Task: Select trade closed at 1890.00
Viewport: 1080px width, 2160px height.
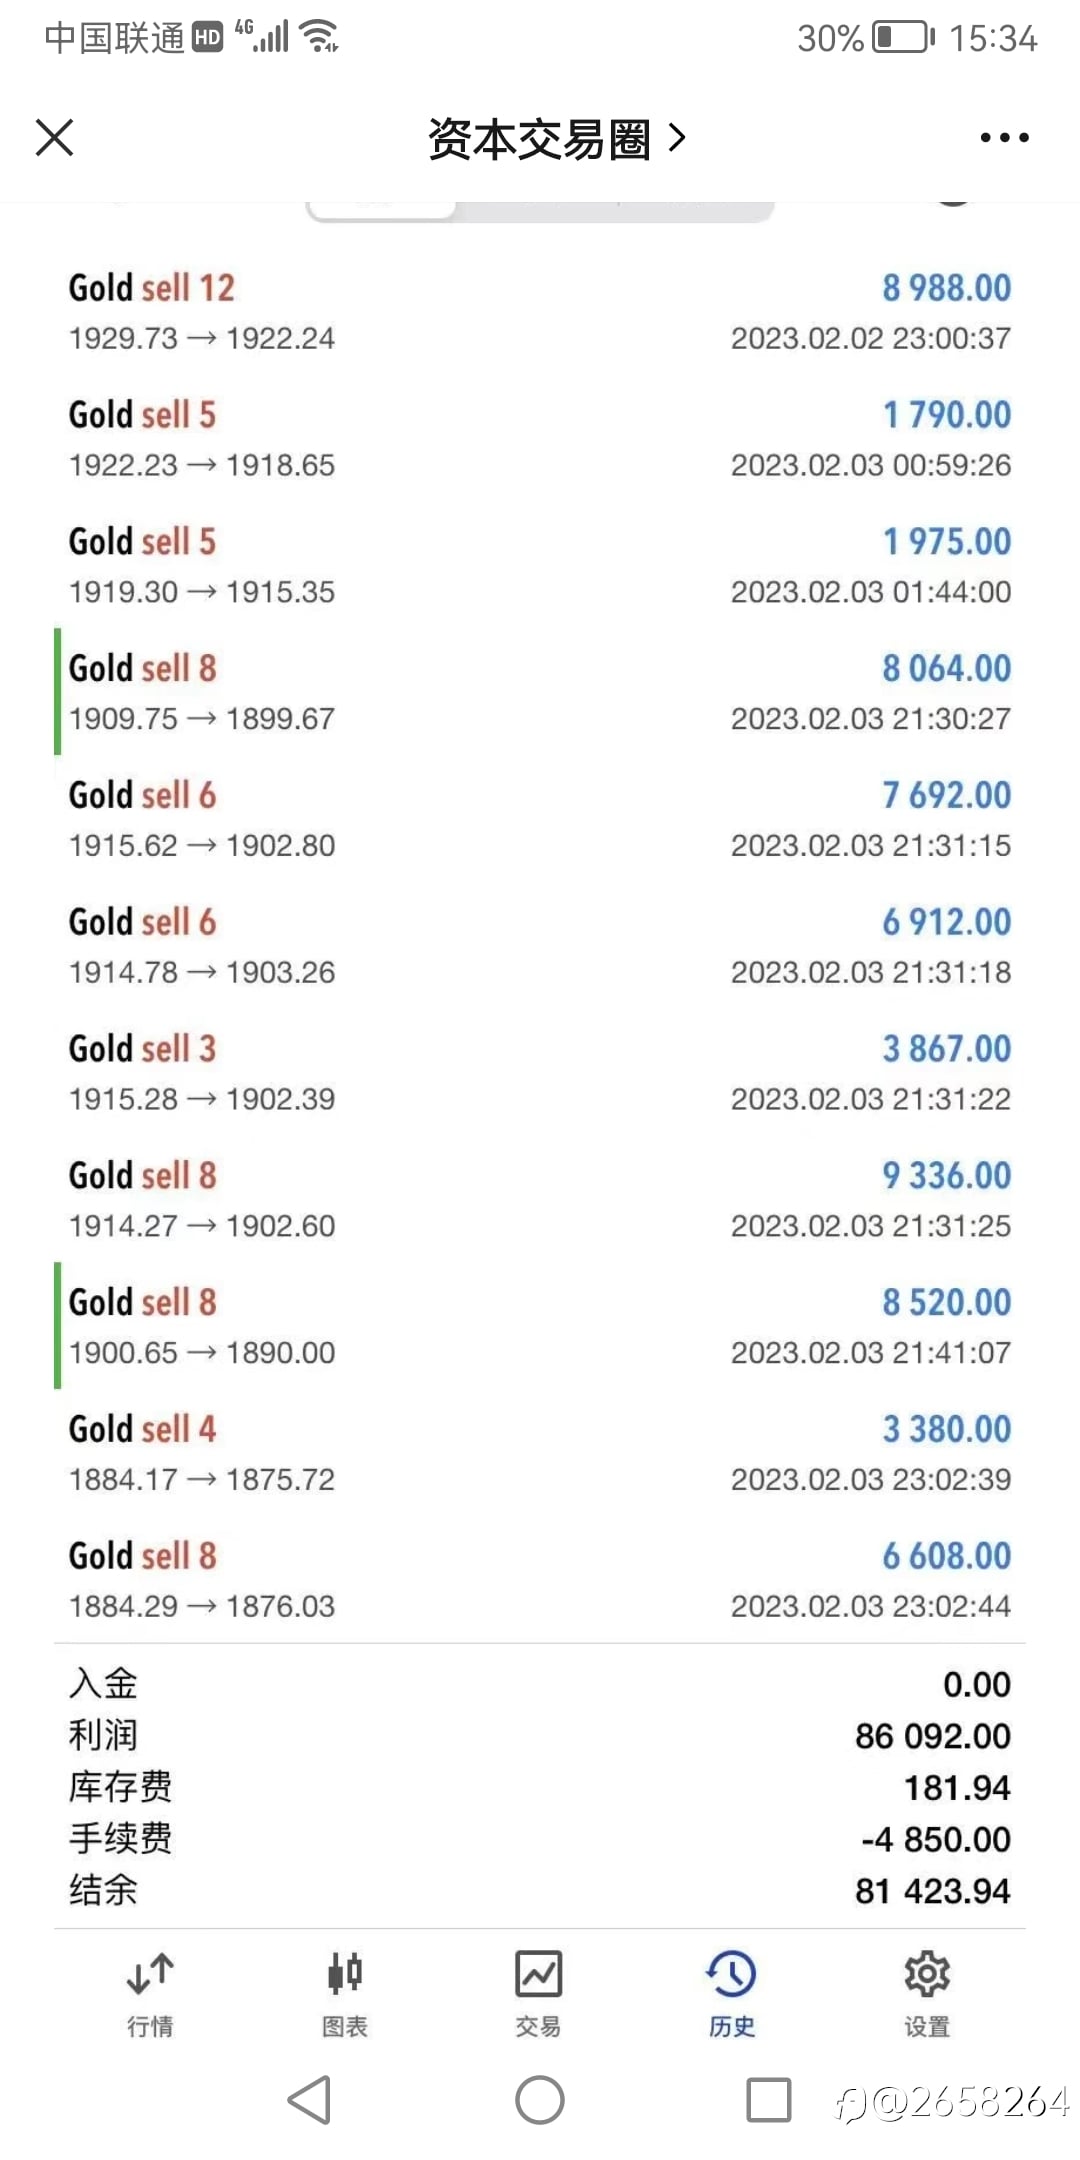Action: 540,1325
